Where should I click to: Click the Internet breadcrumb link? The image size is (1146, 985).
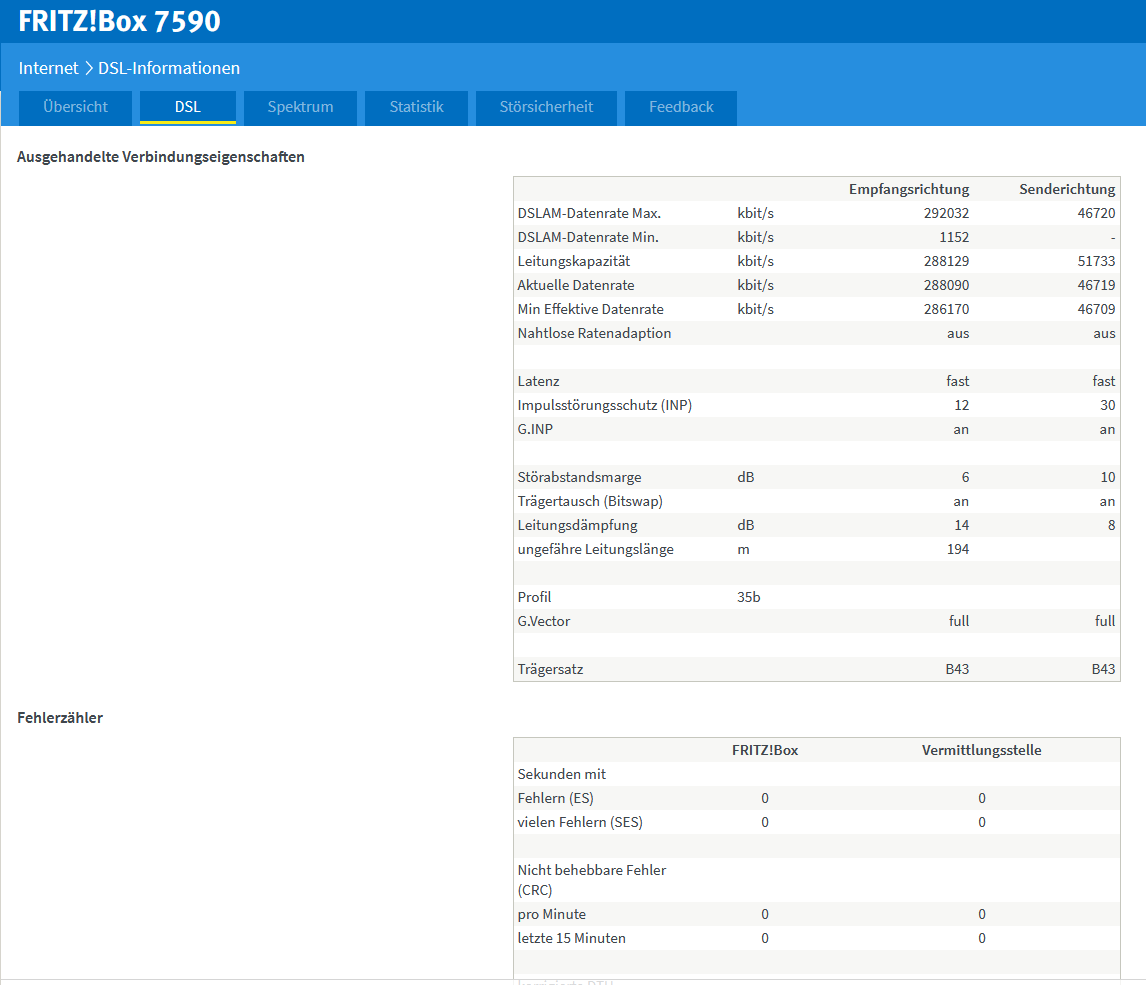pyautogui.click(x=48, y=68)
